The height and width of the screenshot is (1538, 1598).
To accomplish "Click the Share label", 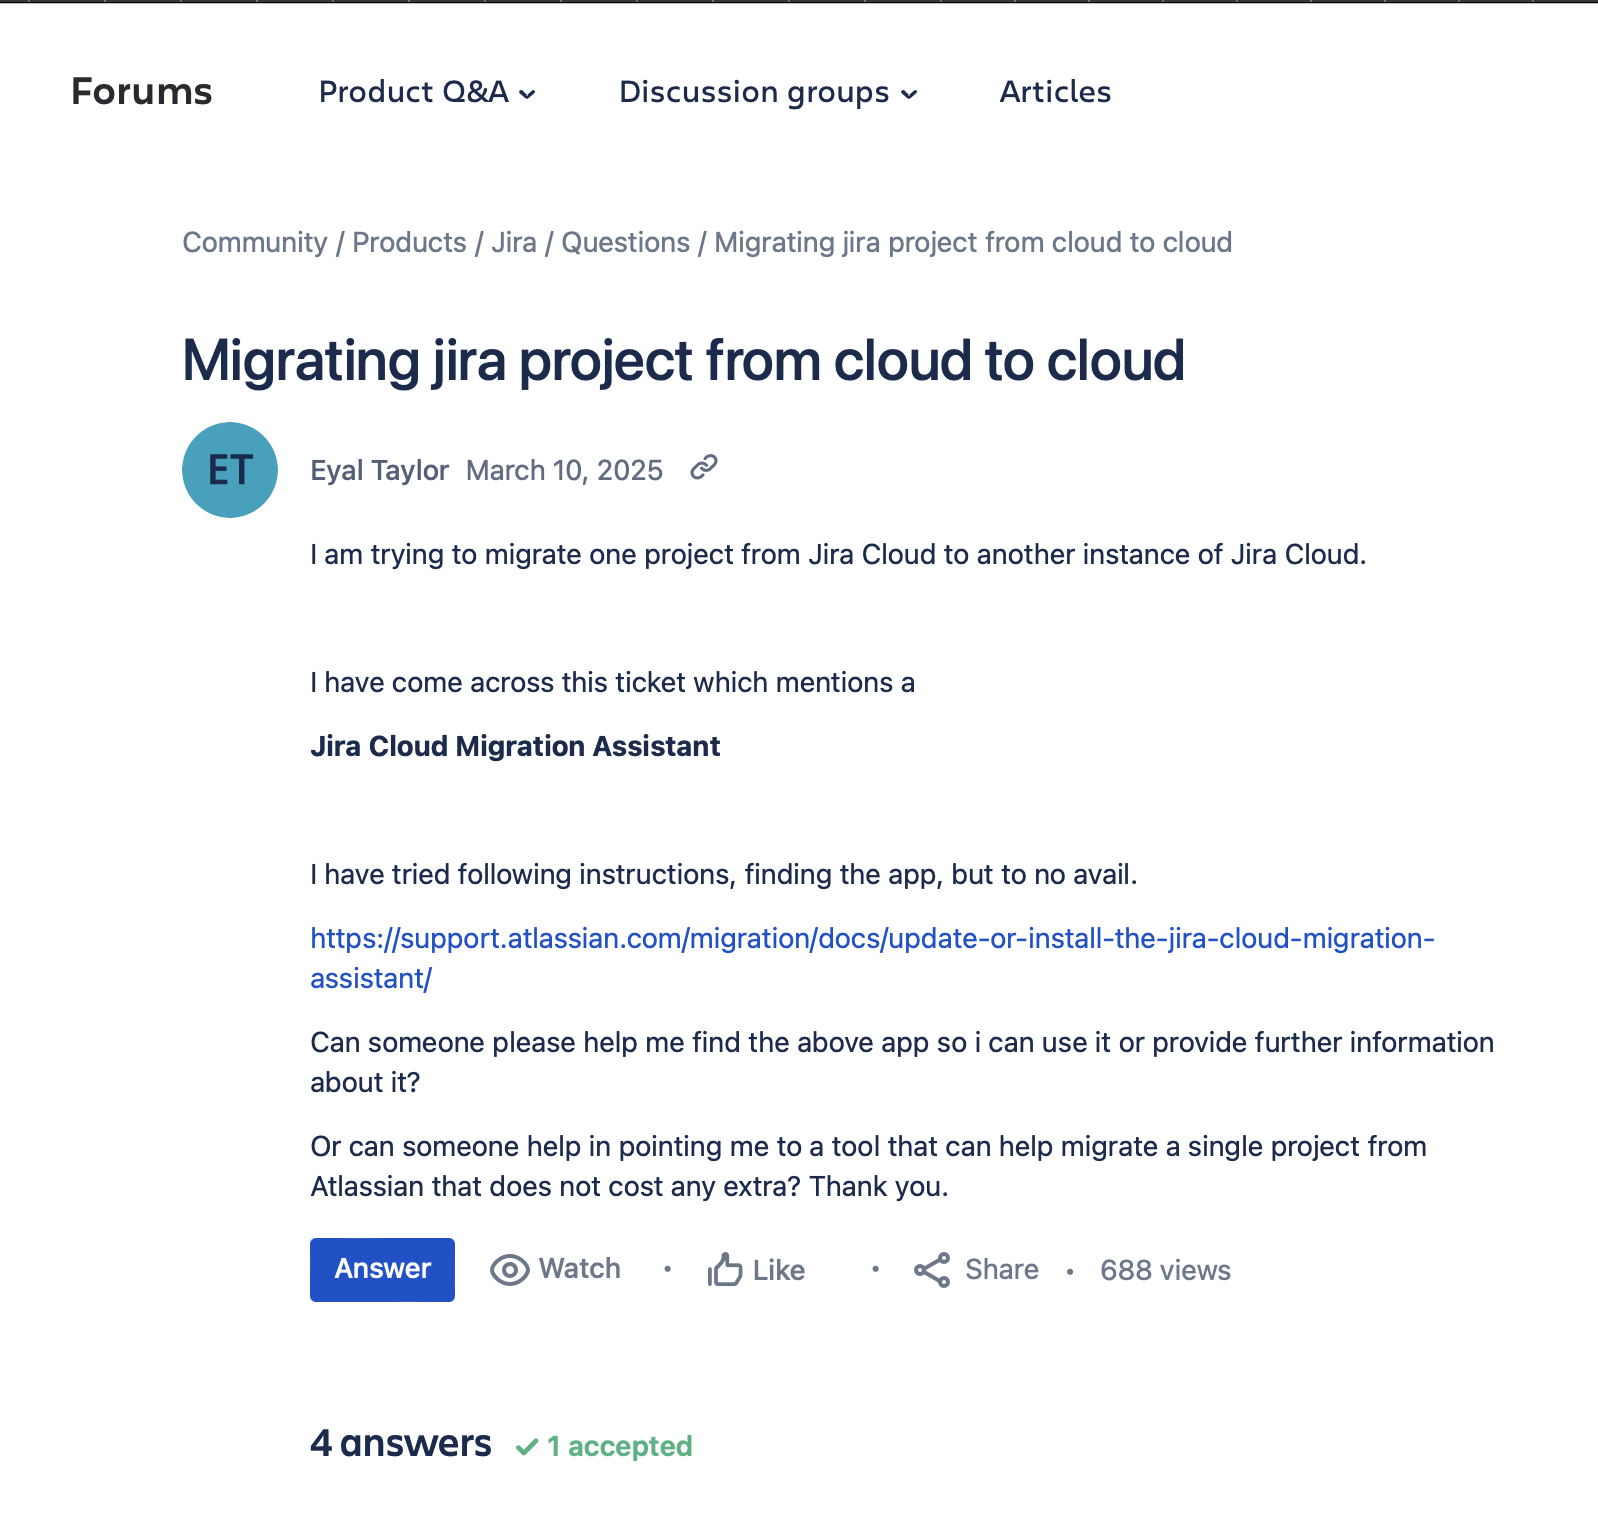I will (x=1002, y=1270).
